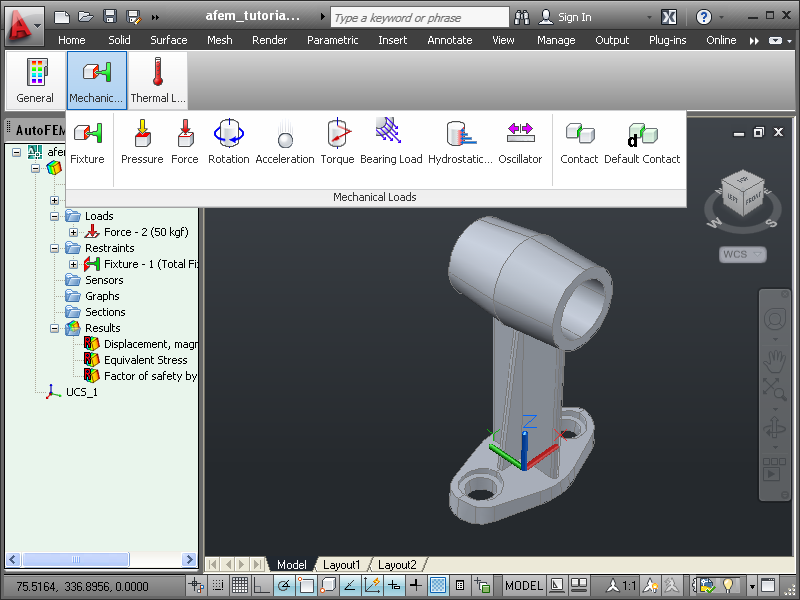Switch to Layout1 tab
The width and height of the screenshot is (800, 600).
pyautogui.click(x=341, y=565)
